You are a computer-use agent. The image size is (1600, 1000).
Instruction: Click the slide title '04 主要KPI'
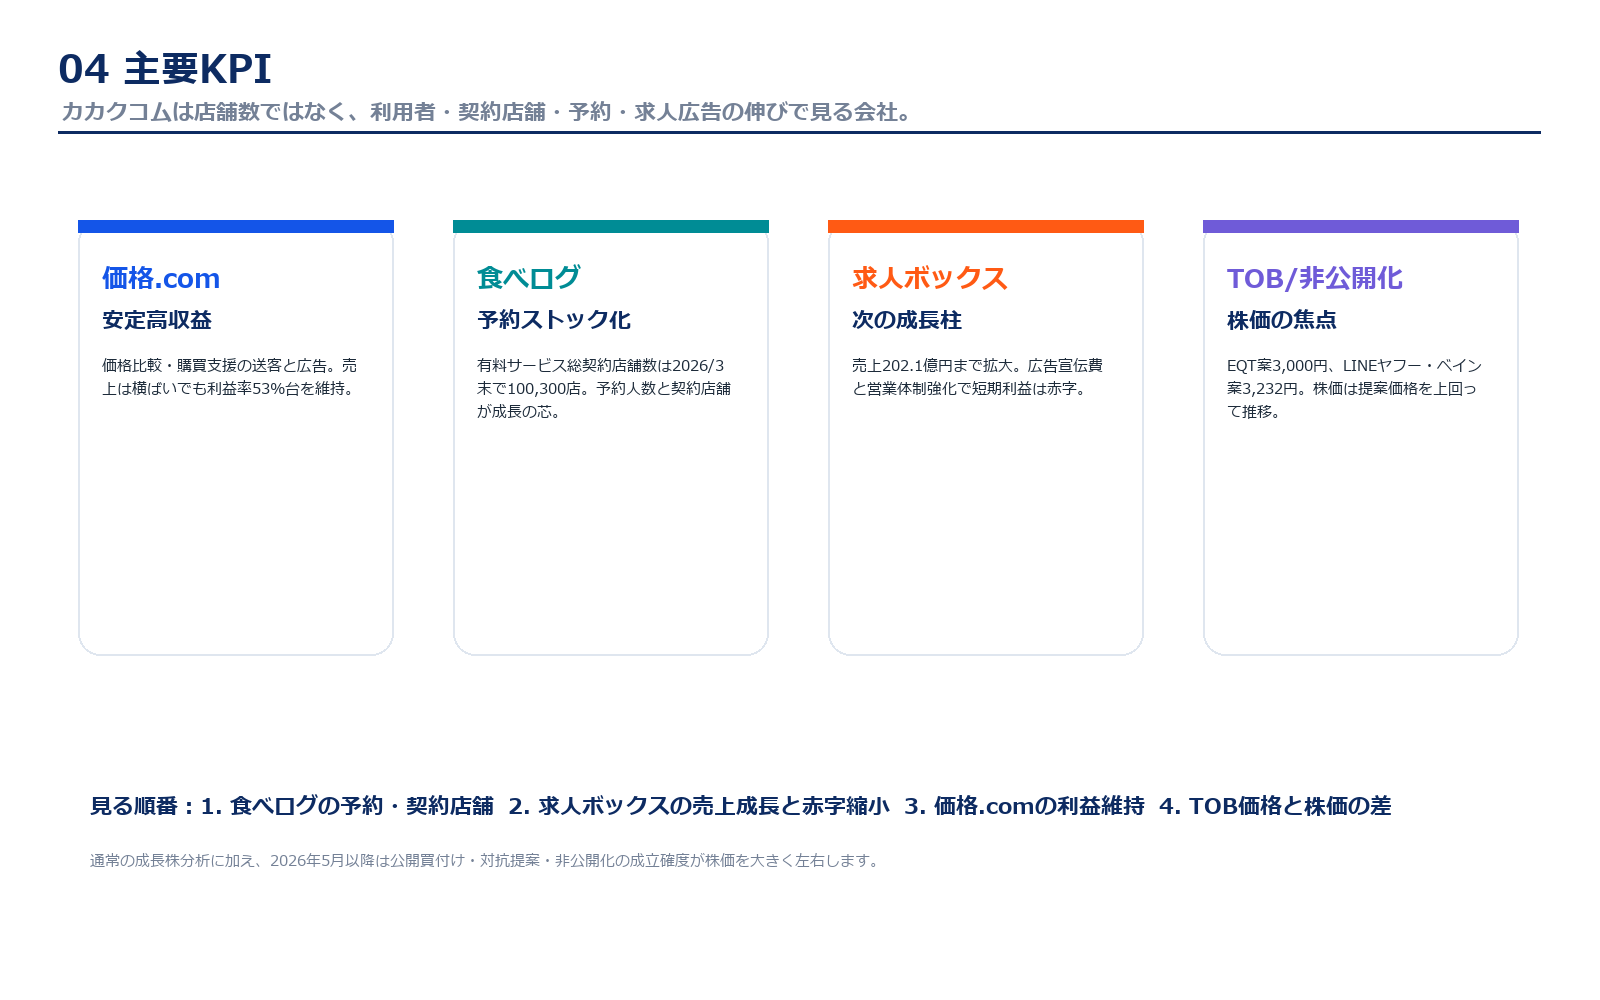pyautogui.click(x=165, y=69)
